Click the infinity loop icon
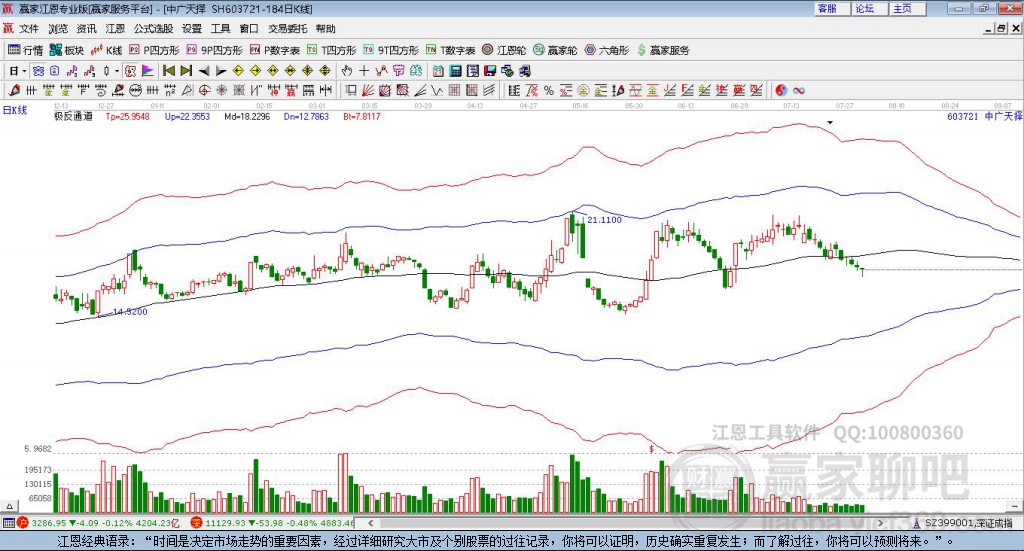Image resolution: width=1024 pixels, height=551 pixels. (799, 91)
